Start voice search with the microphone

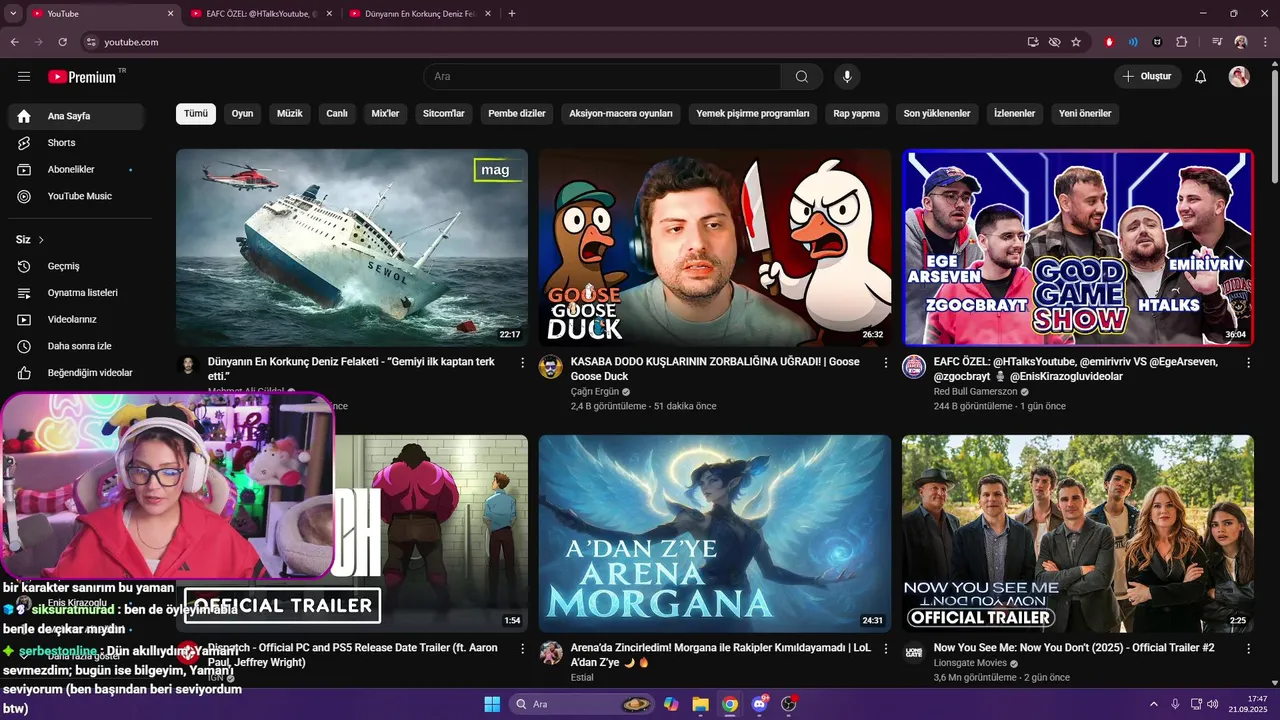coord(847,77)
